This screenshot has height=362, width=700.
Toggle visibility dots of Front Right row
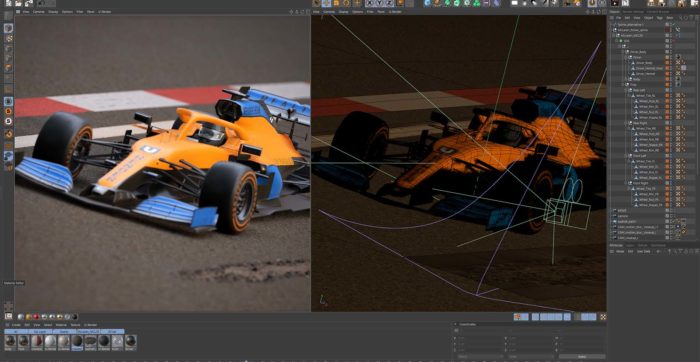pyautogui.click(x=671, y=183)
